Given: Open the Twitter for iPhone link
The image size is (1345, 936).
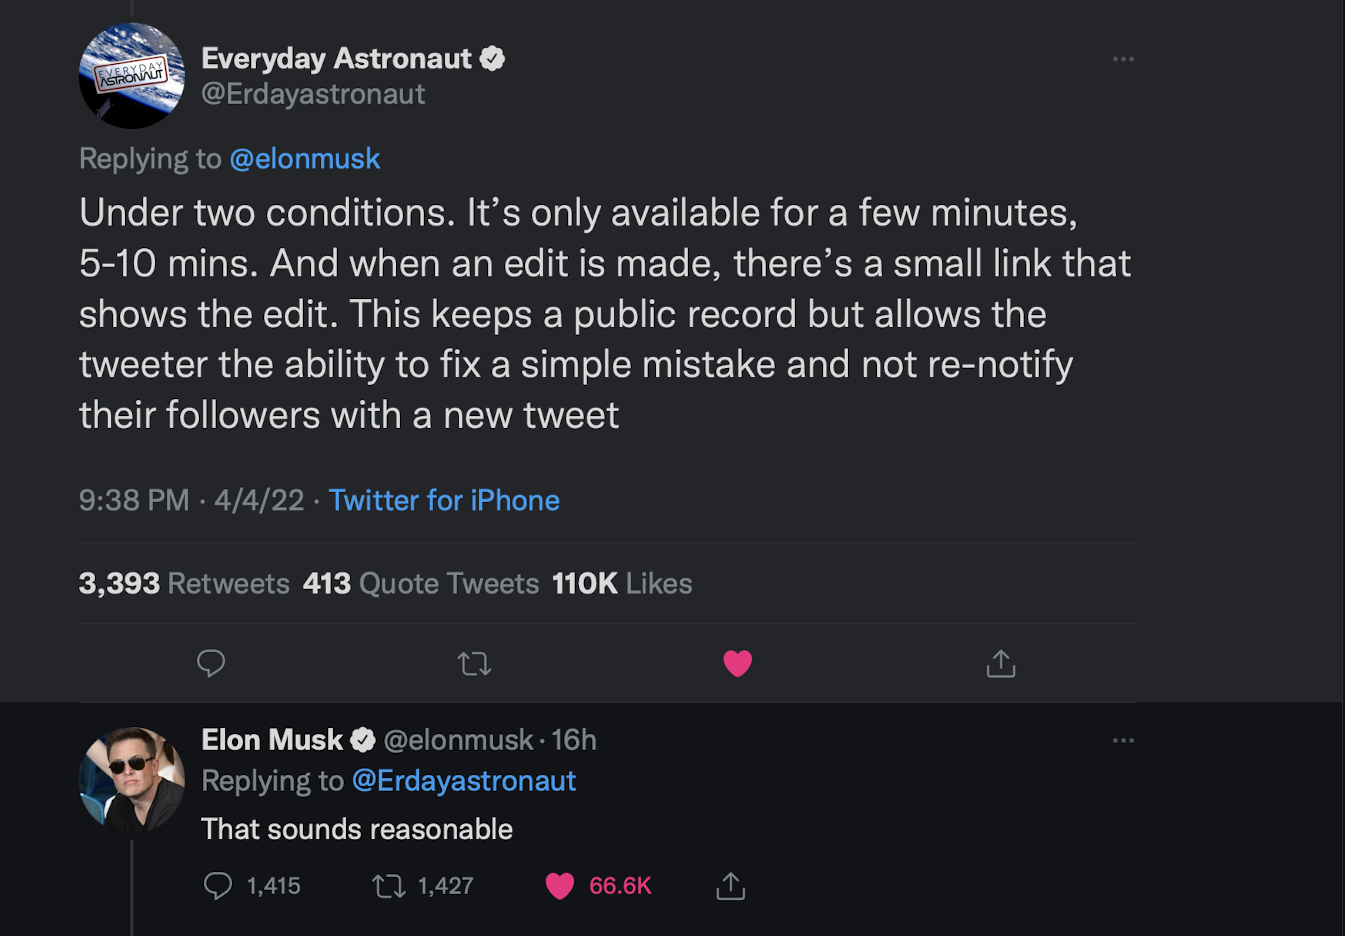Looking at the screenshot, I should [x=444, y=500].
